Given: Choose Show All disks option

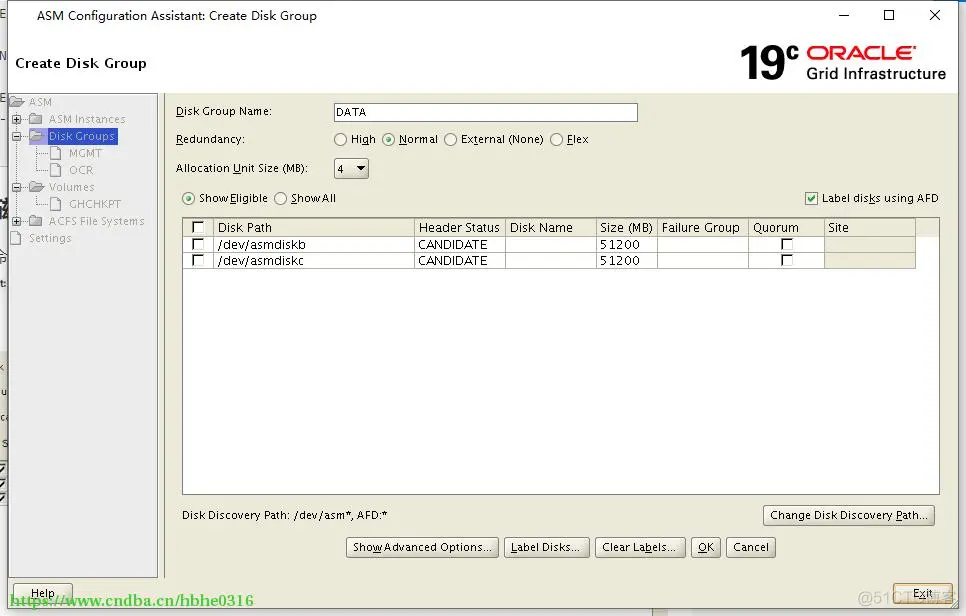Looking at the screenshot, I should click(x=280, y=198).
